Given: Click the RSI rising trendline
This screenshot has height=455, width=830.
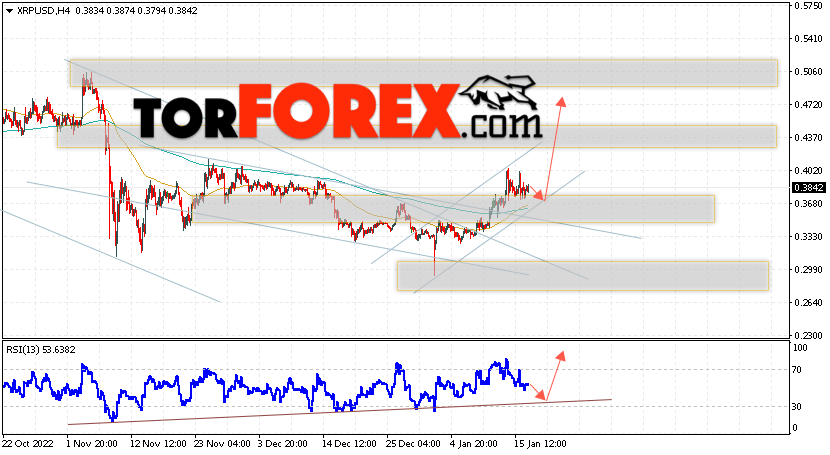Looking at the screenshot, I should tap(339, 412).
